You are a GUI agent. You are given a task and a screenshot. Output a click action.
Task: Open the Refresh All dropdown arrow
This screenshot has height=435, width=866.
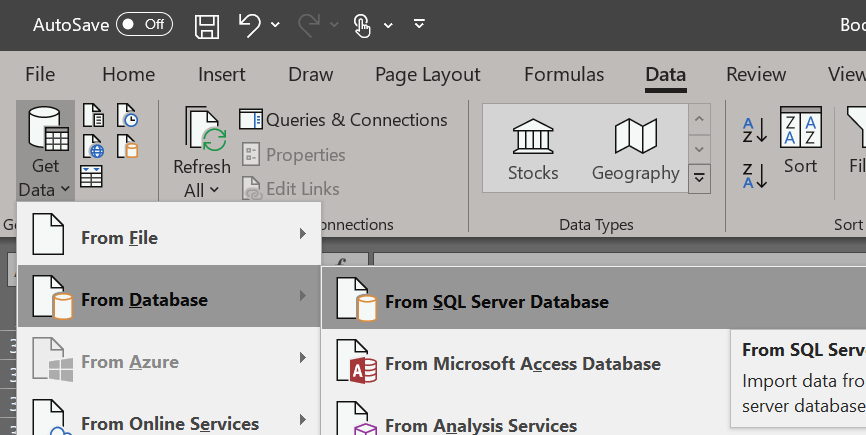pos(214,190)
